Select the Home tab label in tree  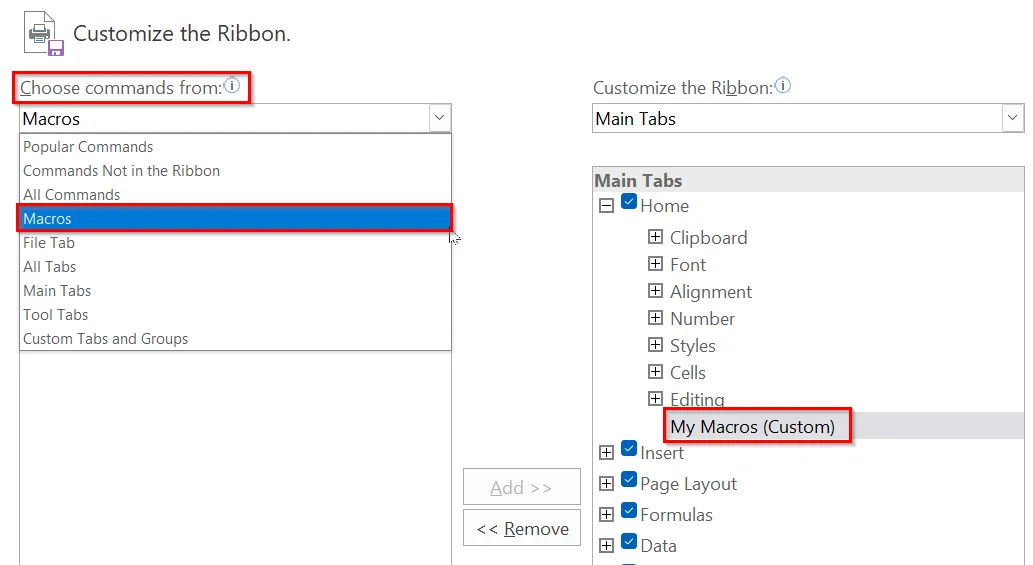[664, 206]
